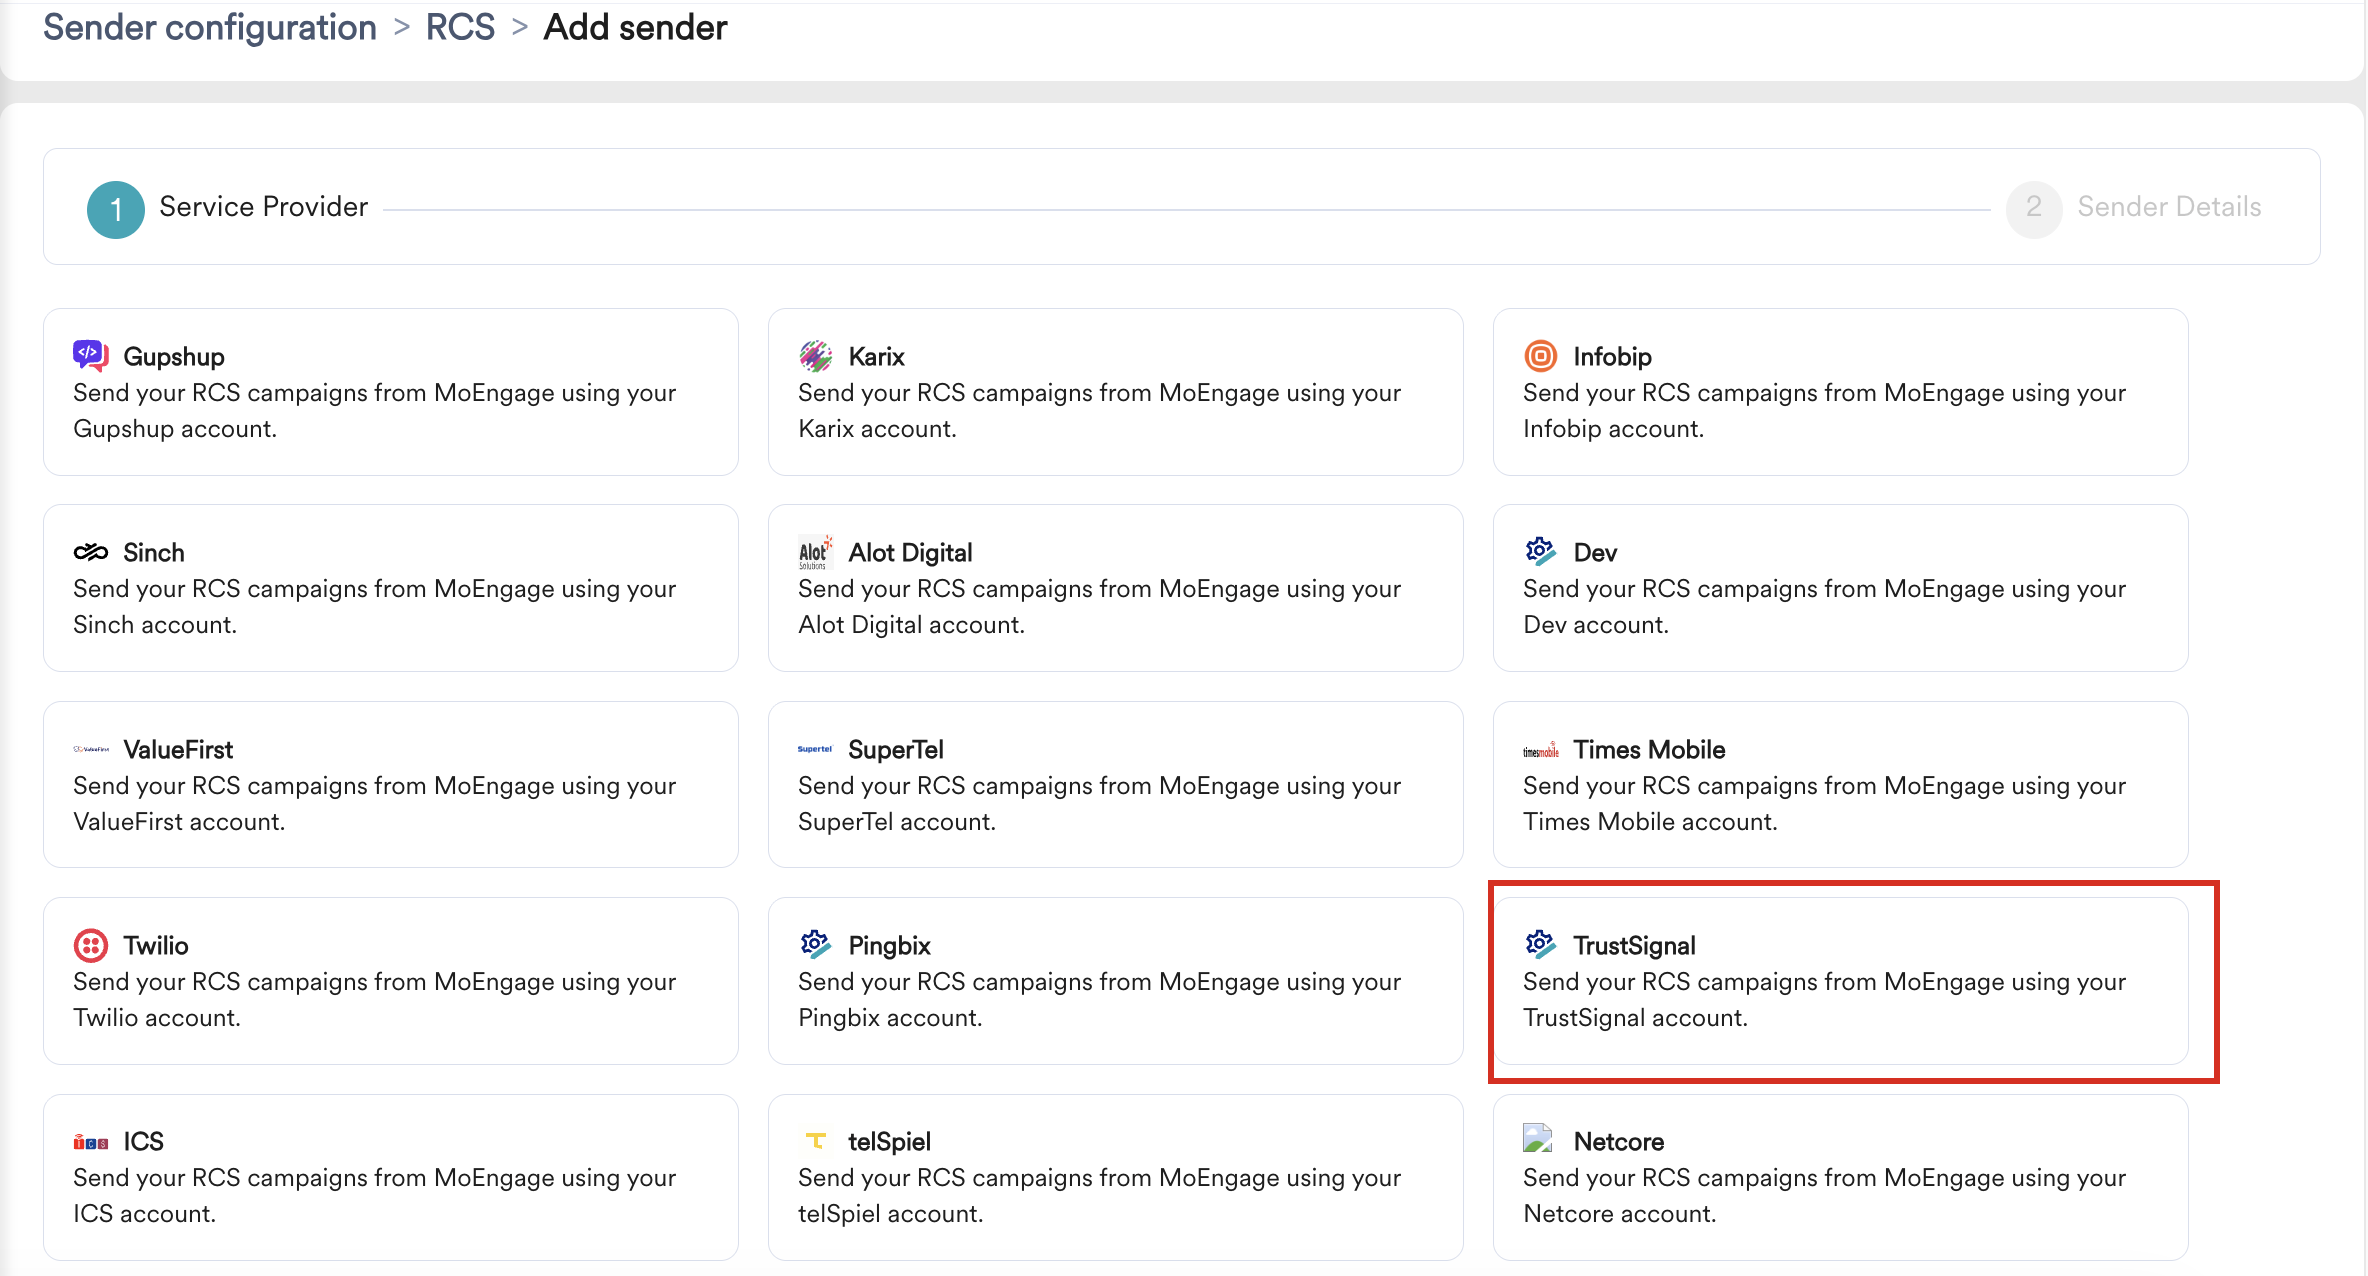Click the Sender Details step label
This screenshot has width=2368, height=1276.
click(2169, 207)
